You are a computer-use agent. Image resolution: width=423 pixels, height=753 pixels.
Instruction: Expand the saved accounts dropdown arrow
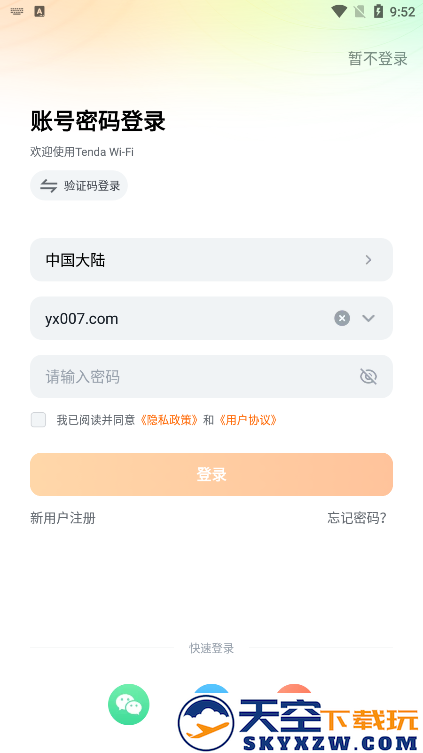[x=368, y=318]
